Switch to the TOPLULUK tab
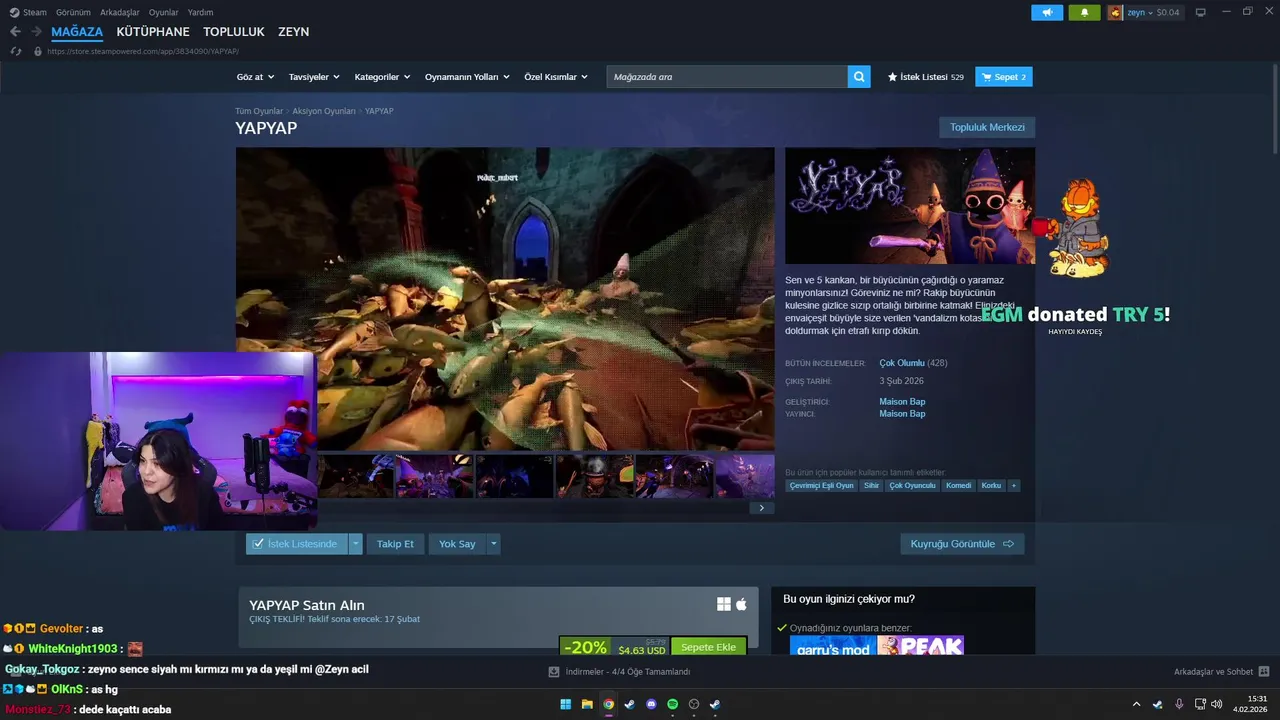This screenshot has height=720, width=1280. tap(234, 32)
